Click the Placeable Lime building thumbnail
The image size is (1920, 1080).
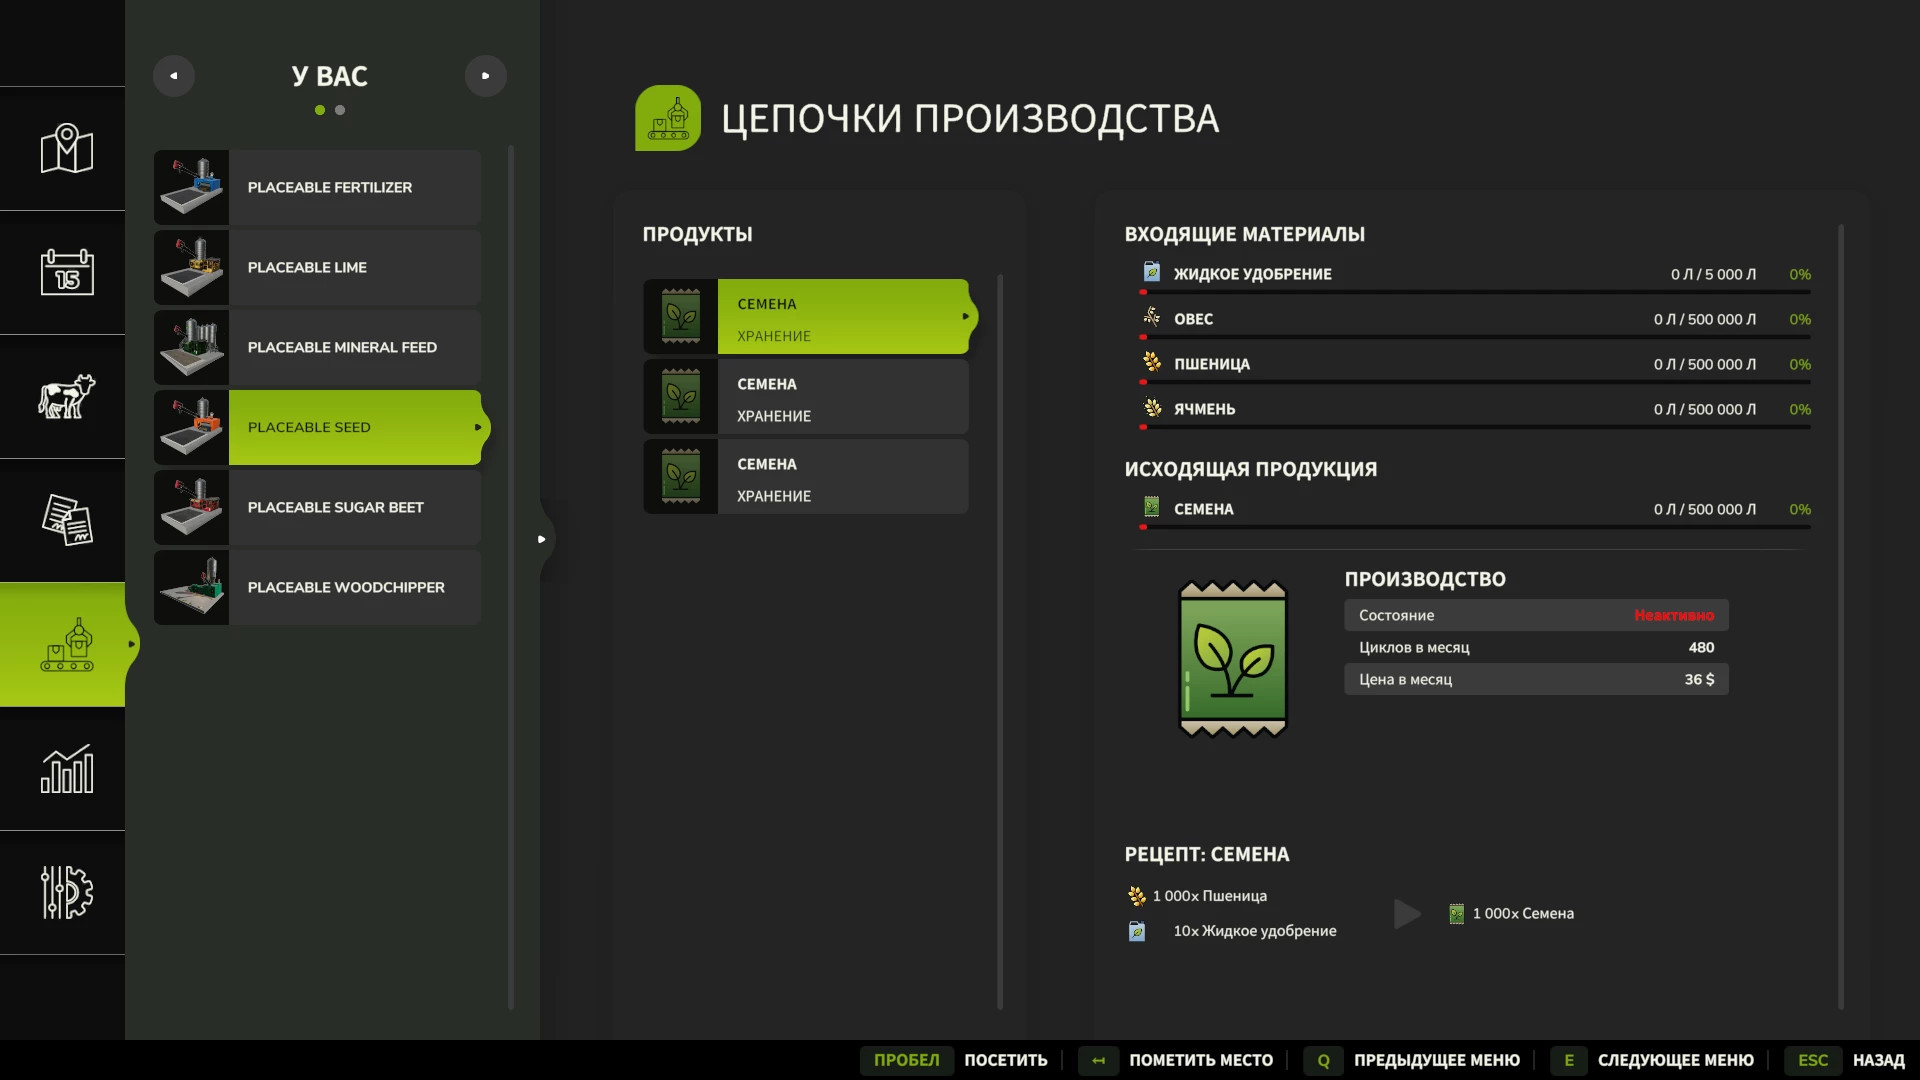pyautogui.click(x=191, y=268)
